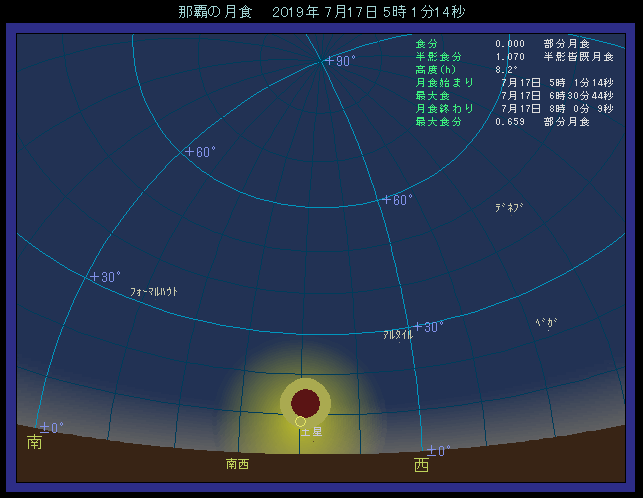Select the ±0° marker above 西
Viewport: 643px width, 498px height.
439,451
